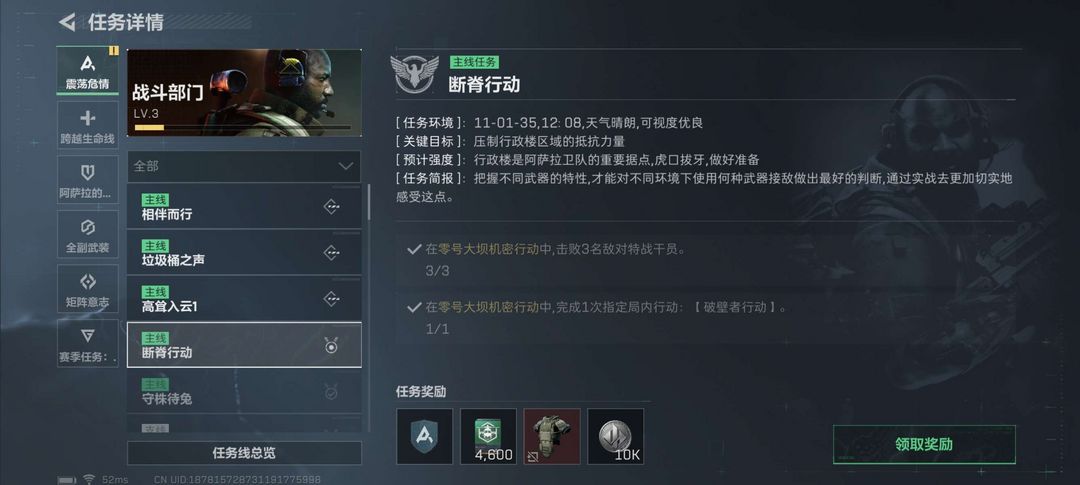Select the 垃圾桶之声 mission entry

[244, 253]
